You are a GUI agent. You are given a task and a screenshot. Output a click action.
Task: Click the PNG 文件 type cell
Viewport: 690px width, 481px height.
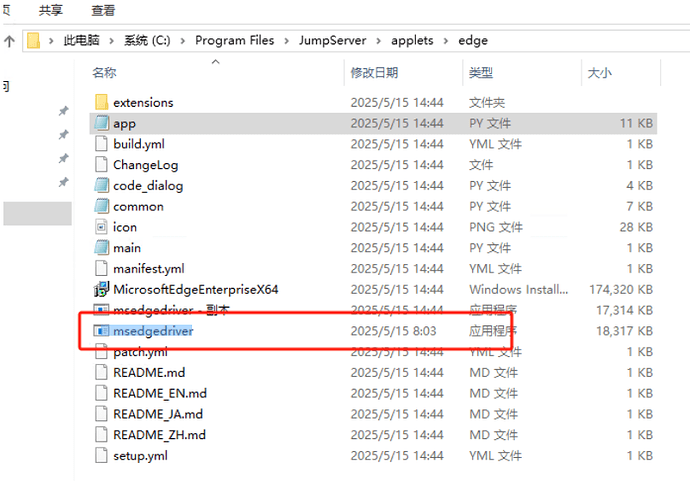coord(496,227)
